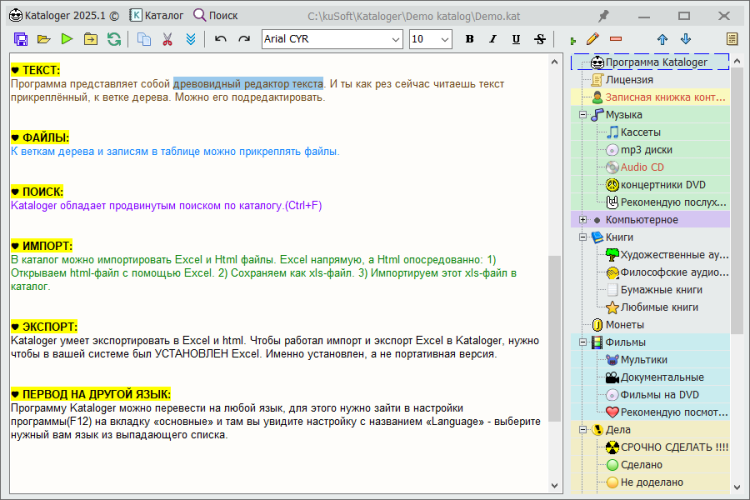
Task: Click the red minus Delete branch icon
Action: click(x=615, y=39)
